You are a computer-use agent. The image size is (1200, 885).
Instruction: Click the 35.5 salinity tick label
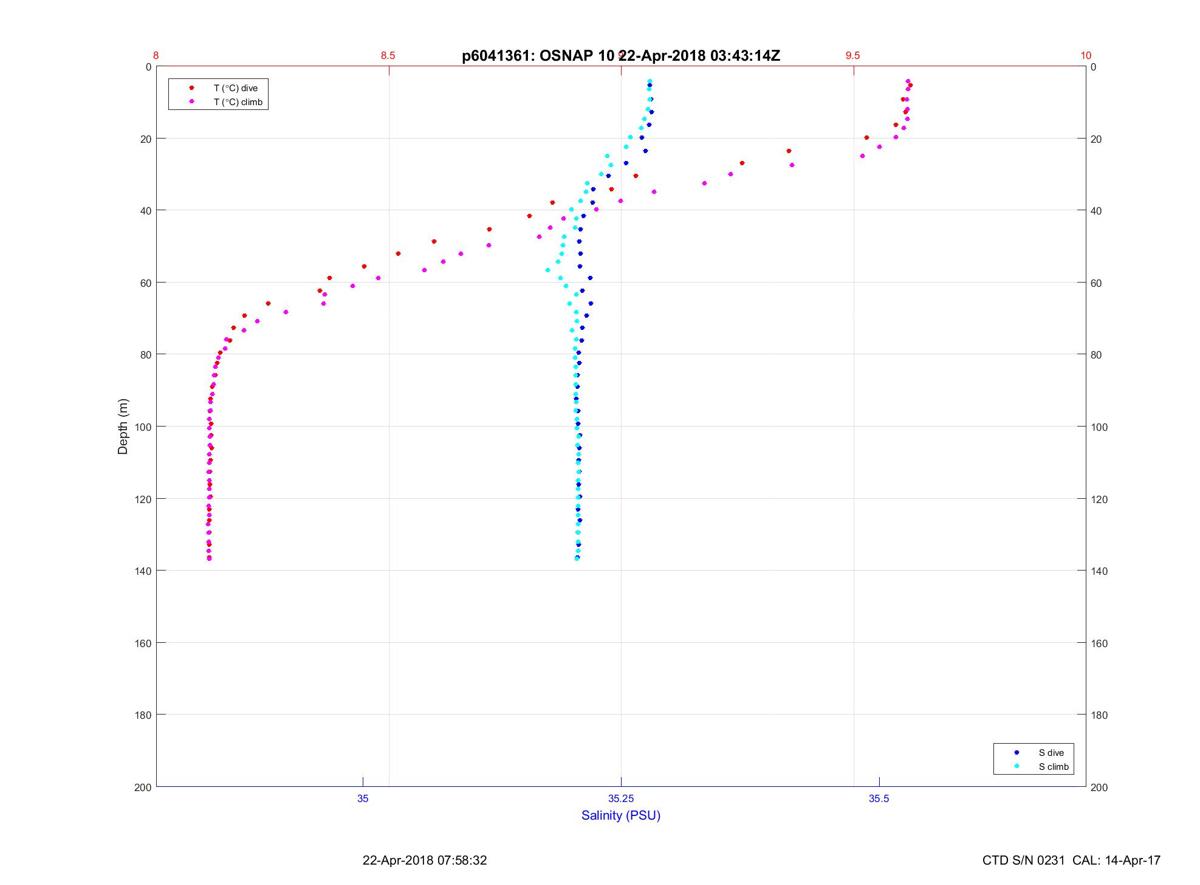click(879, 798)
